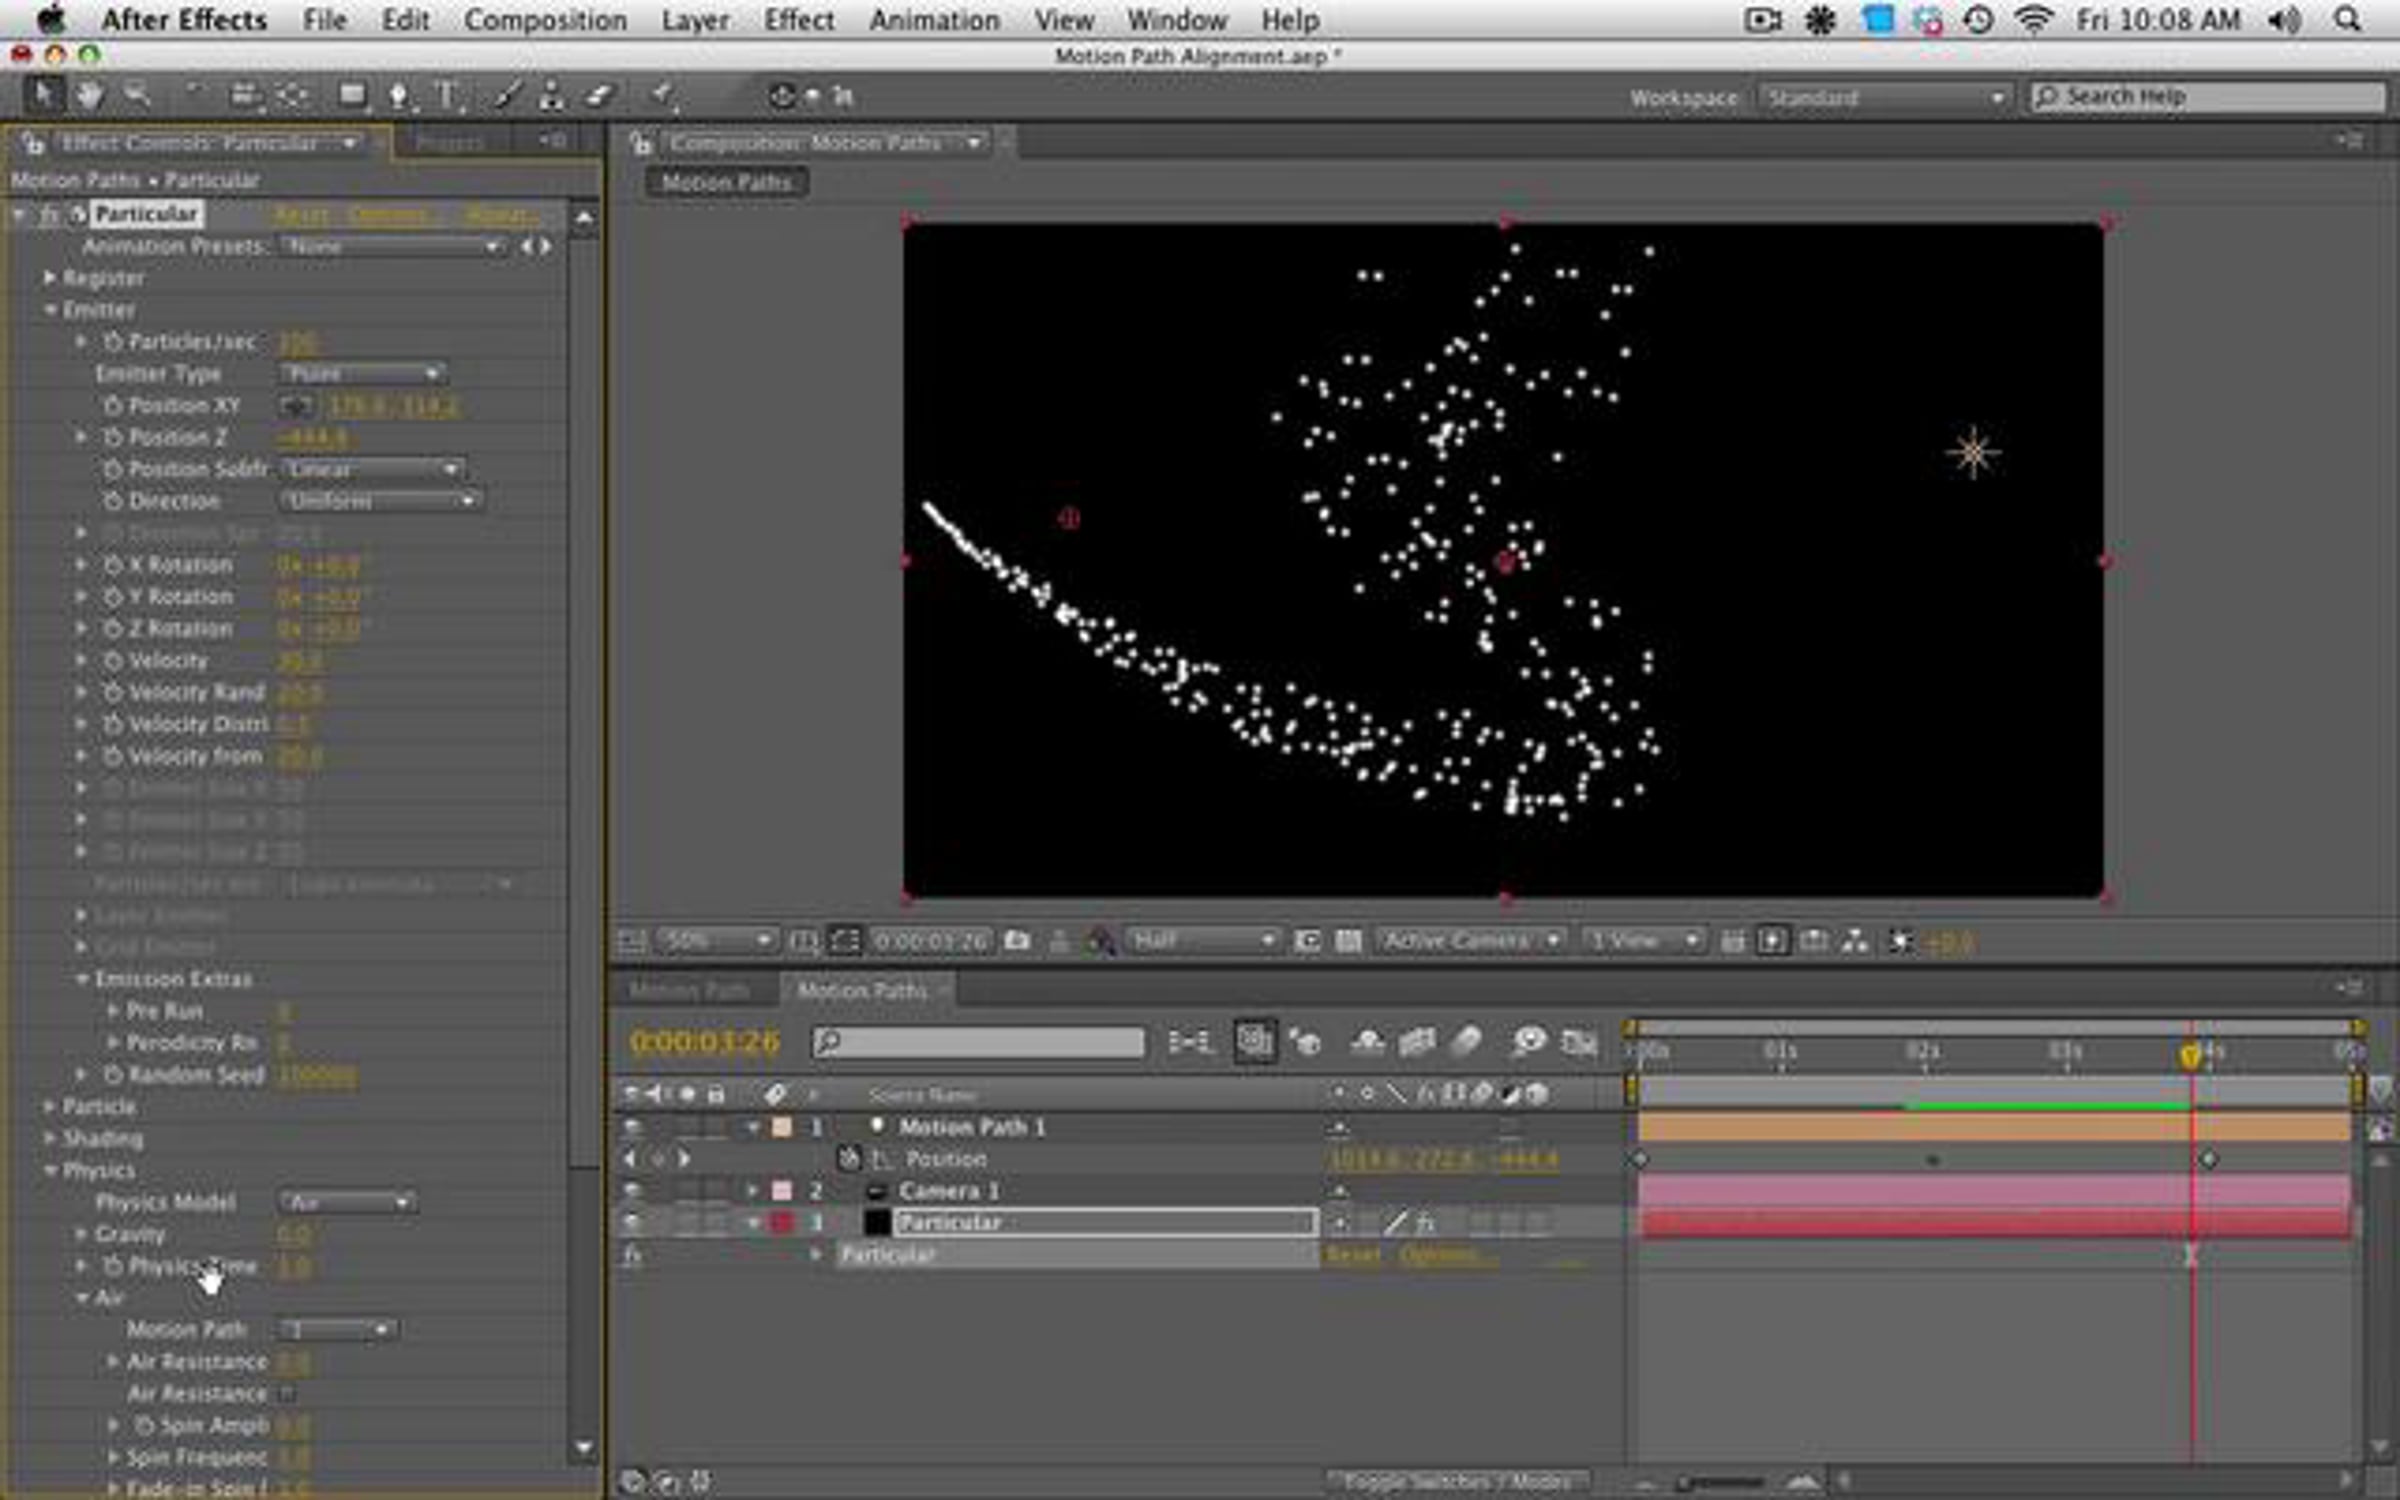Toggle the Position stopwatch for Motion Path 1
Screen dimensions: 2400x1500
(849, 1158)
